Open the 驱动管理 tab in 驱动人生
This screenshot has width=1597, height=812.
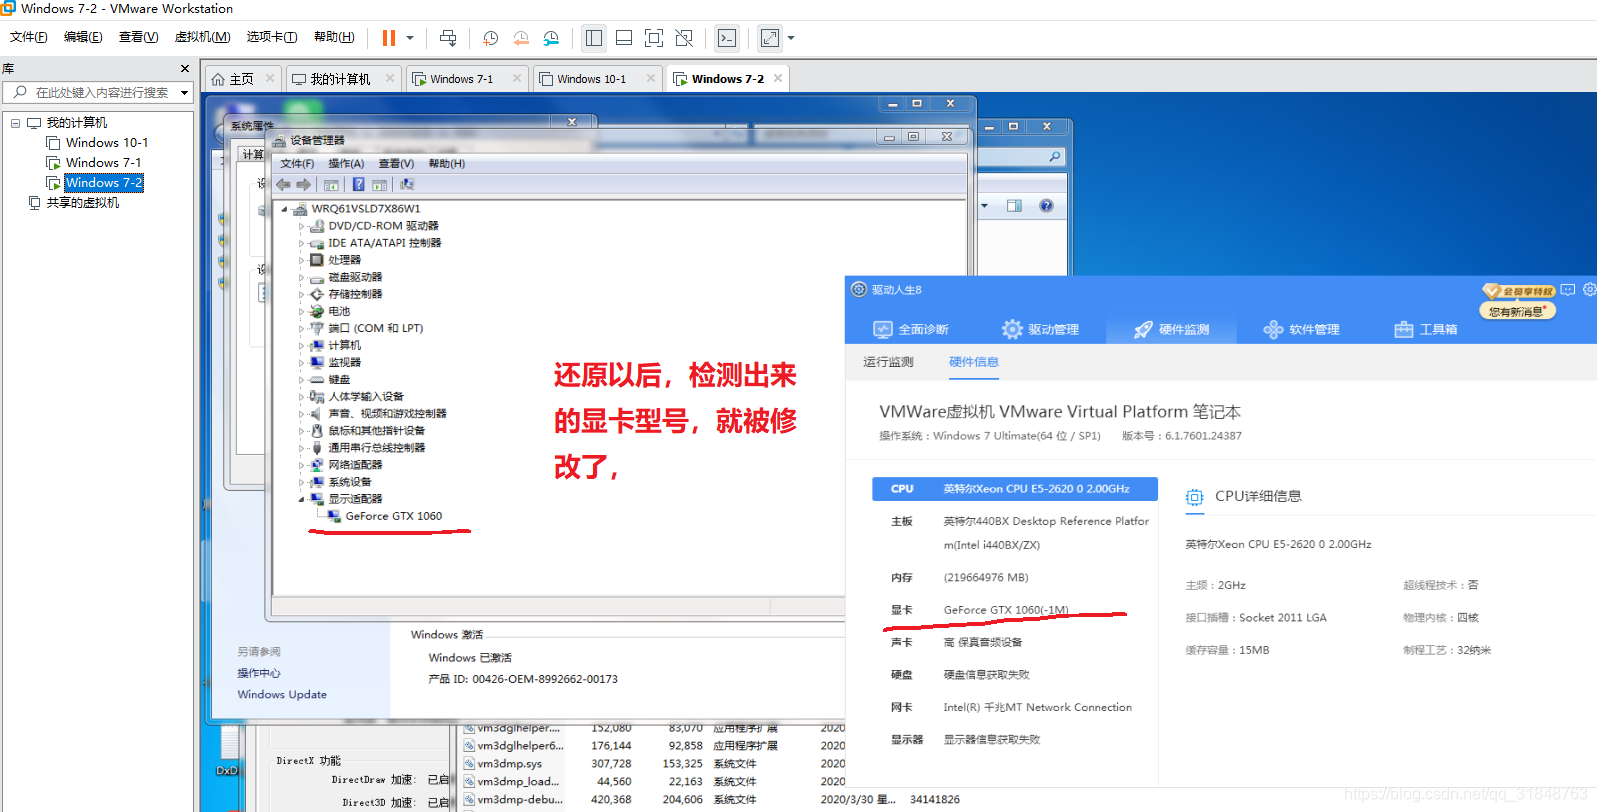coord(1041,329)
